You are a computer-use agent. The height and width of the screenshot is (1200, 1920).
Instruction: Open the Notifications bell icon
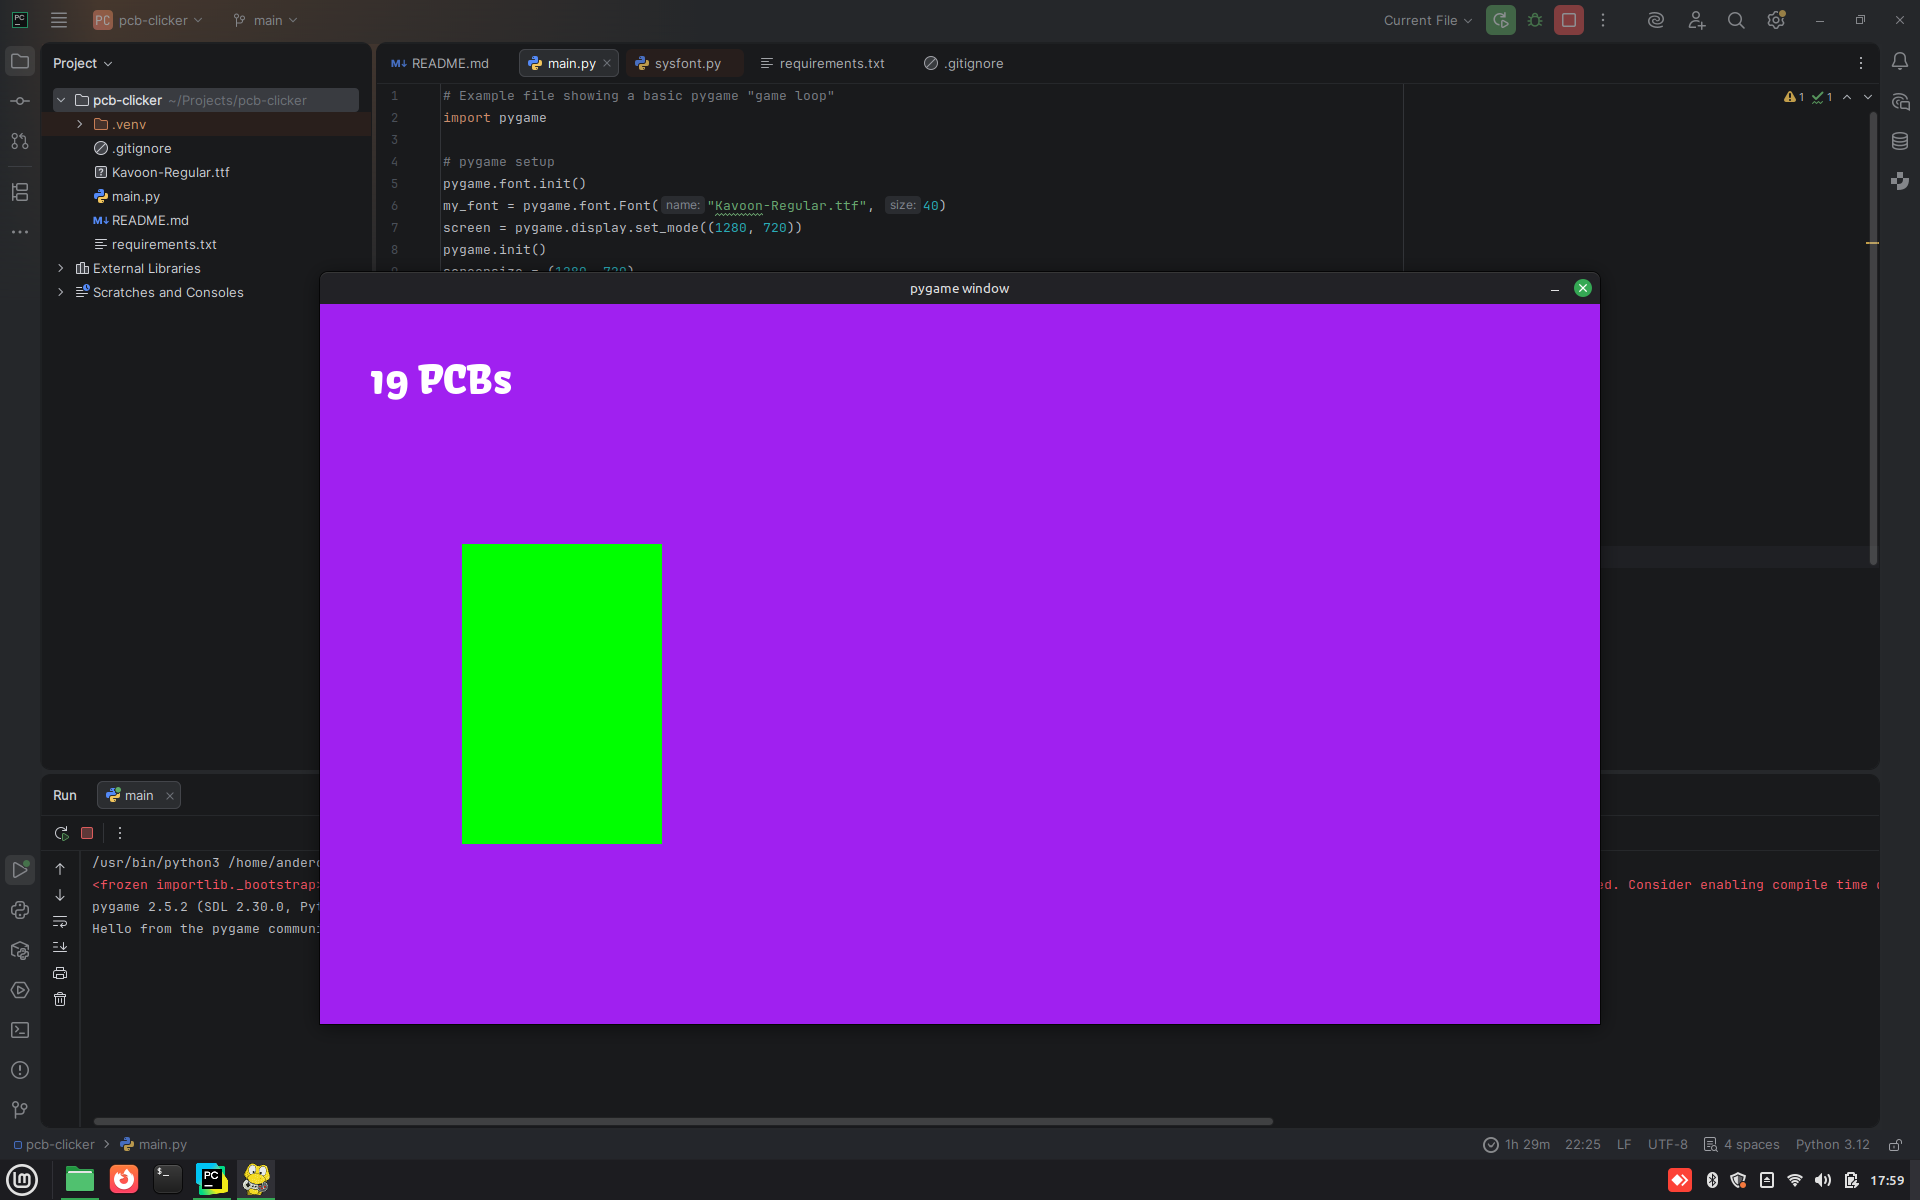pyautogui.click(x=1900, y=62)
